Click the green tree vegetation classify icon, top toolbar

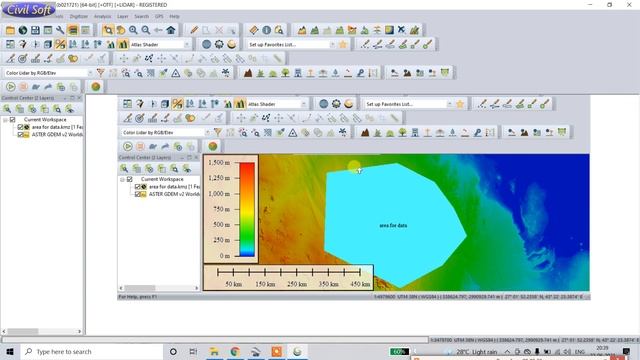tap(285, 73)
